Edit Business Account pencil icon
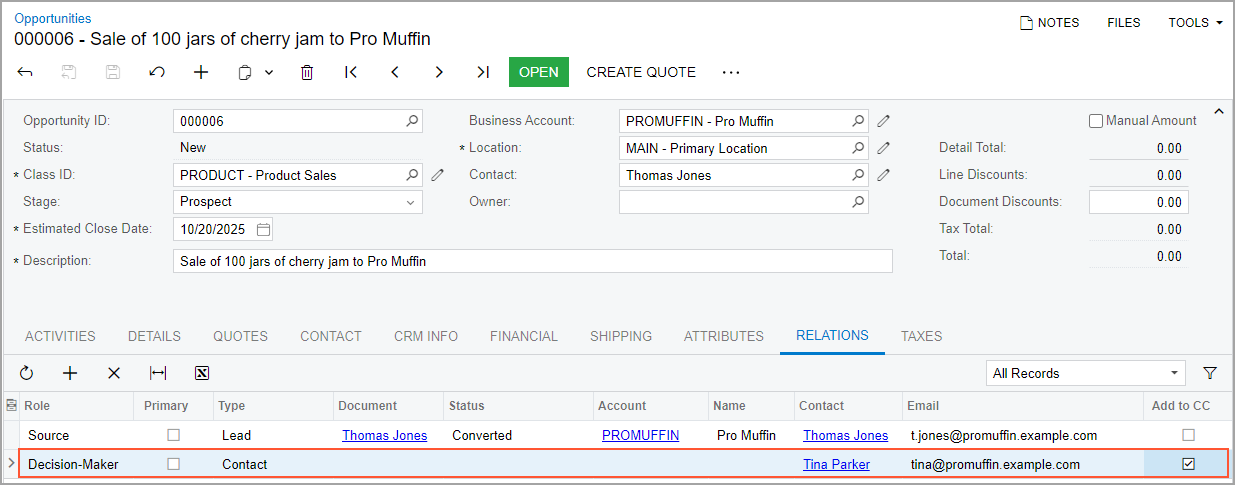 pos(883,121)
